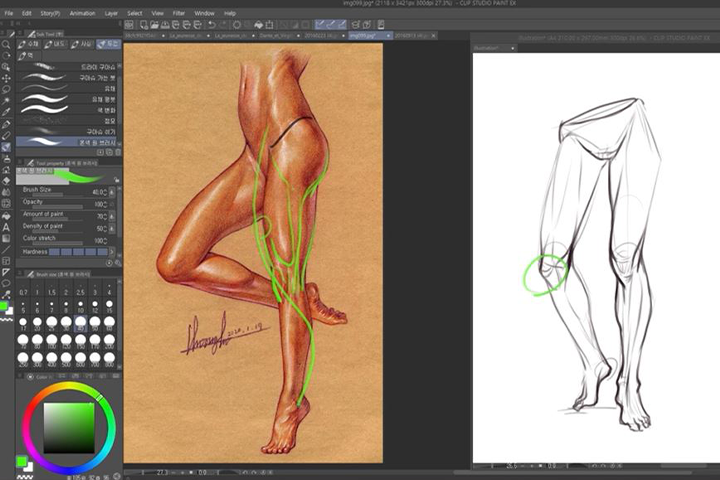Switch to the img099.jpg document tab

tap(370, 35)
